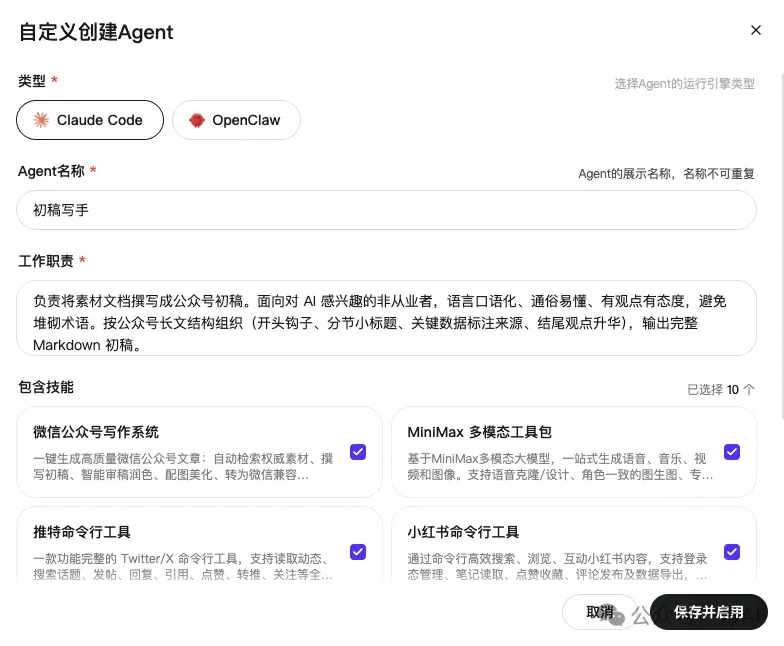Click the 已选择 10 个 counter text
This screenshot has height=646, width=784.
[720, 390]
